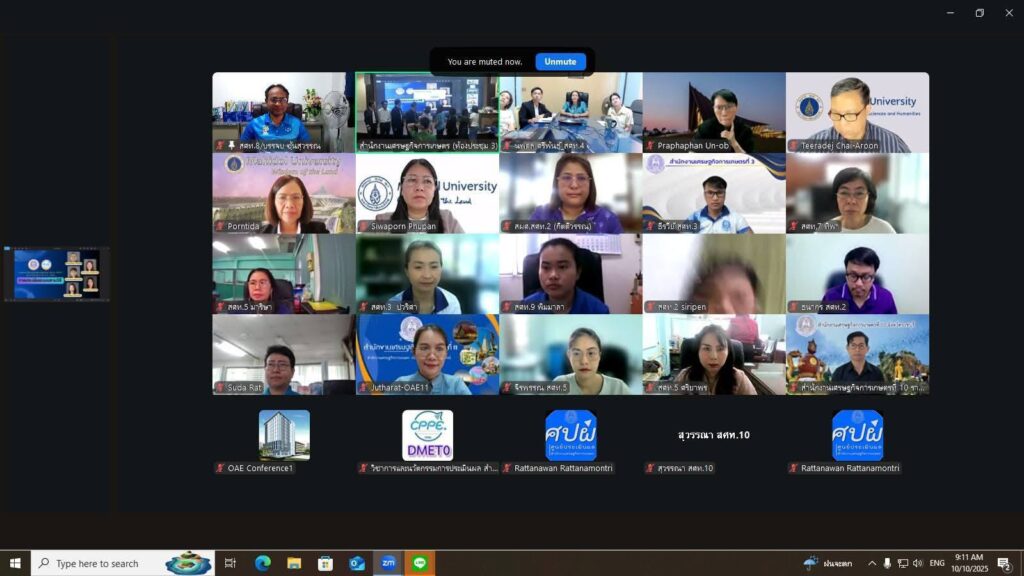1024x576 pixels.
Task: Click the system tray microphone icon
Action: click(x=887, y=563)
